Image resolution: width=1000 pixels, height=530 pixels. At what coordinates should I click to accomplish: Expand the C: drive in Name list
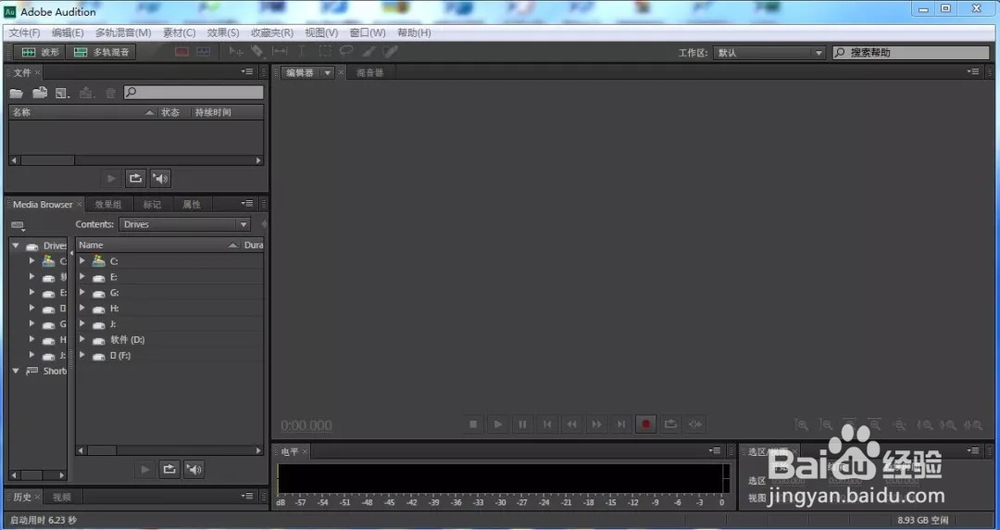pos(82,261)
